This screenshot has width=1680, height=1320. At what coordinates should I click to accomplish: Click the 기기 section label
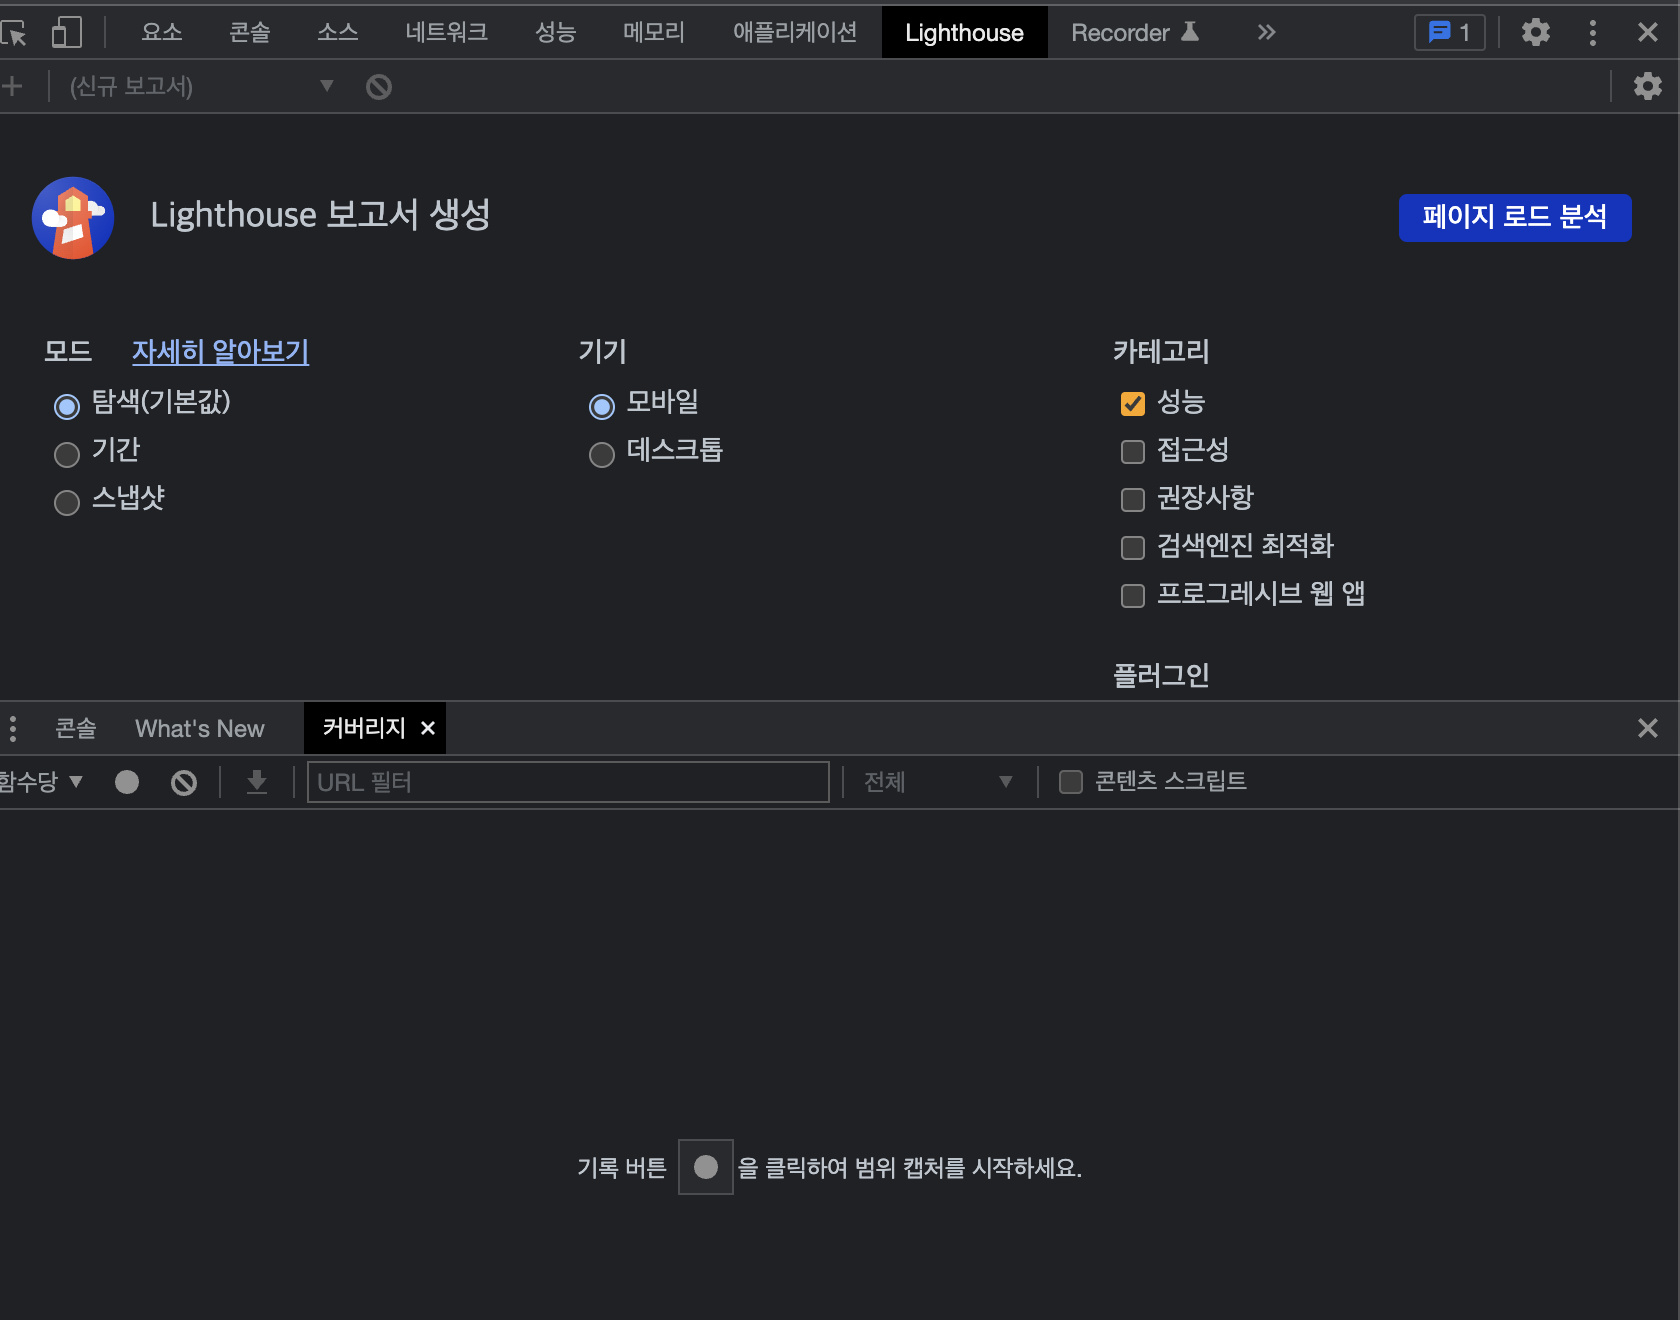pyautogui.click(x=603, y=352)
